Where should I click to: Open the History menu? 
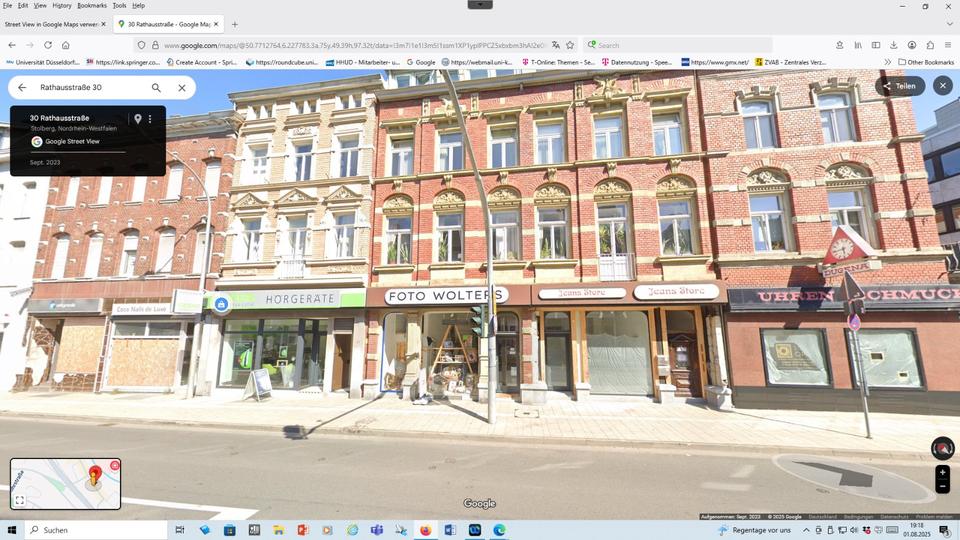tap(62, 6)
